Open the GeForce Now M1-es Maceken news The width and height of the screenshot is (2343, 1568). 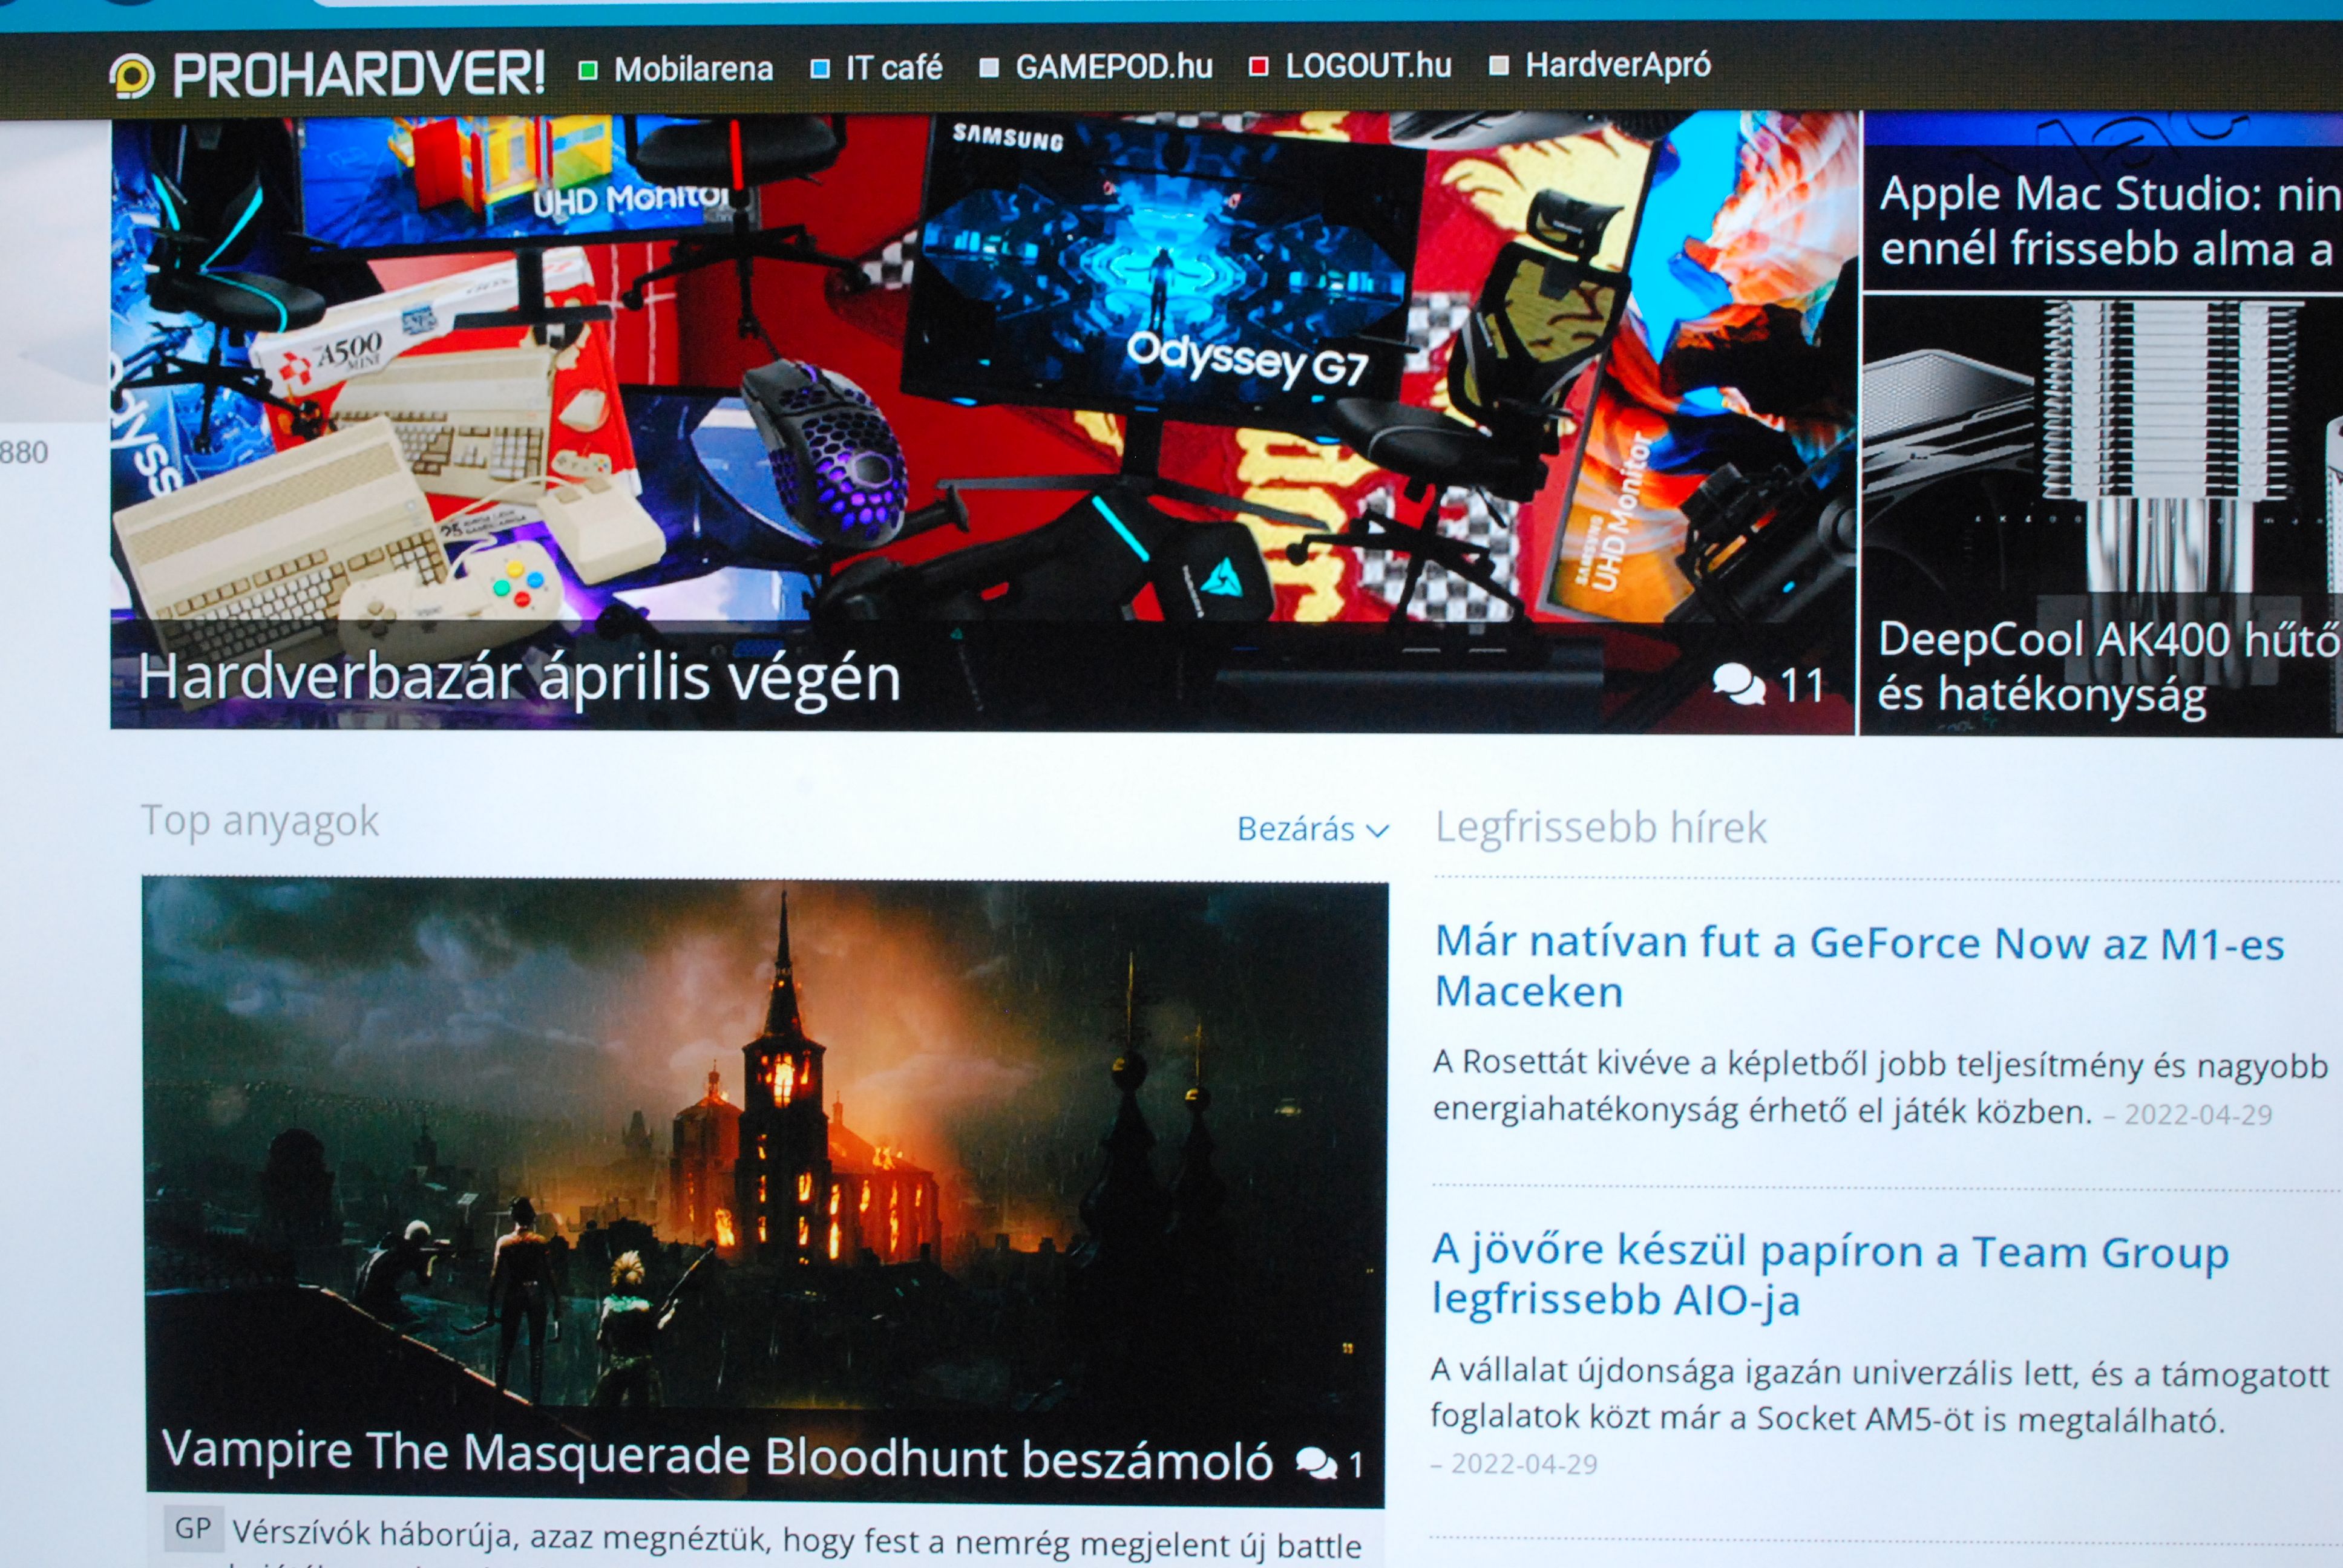[1859, 967]
